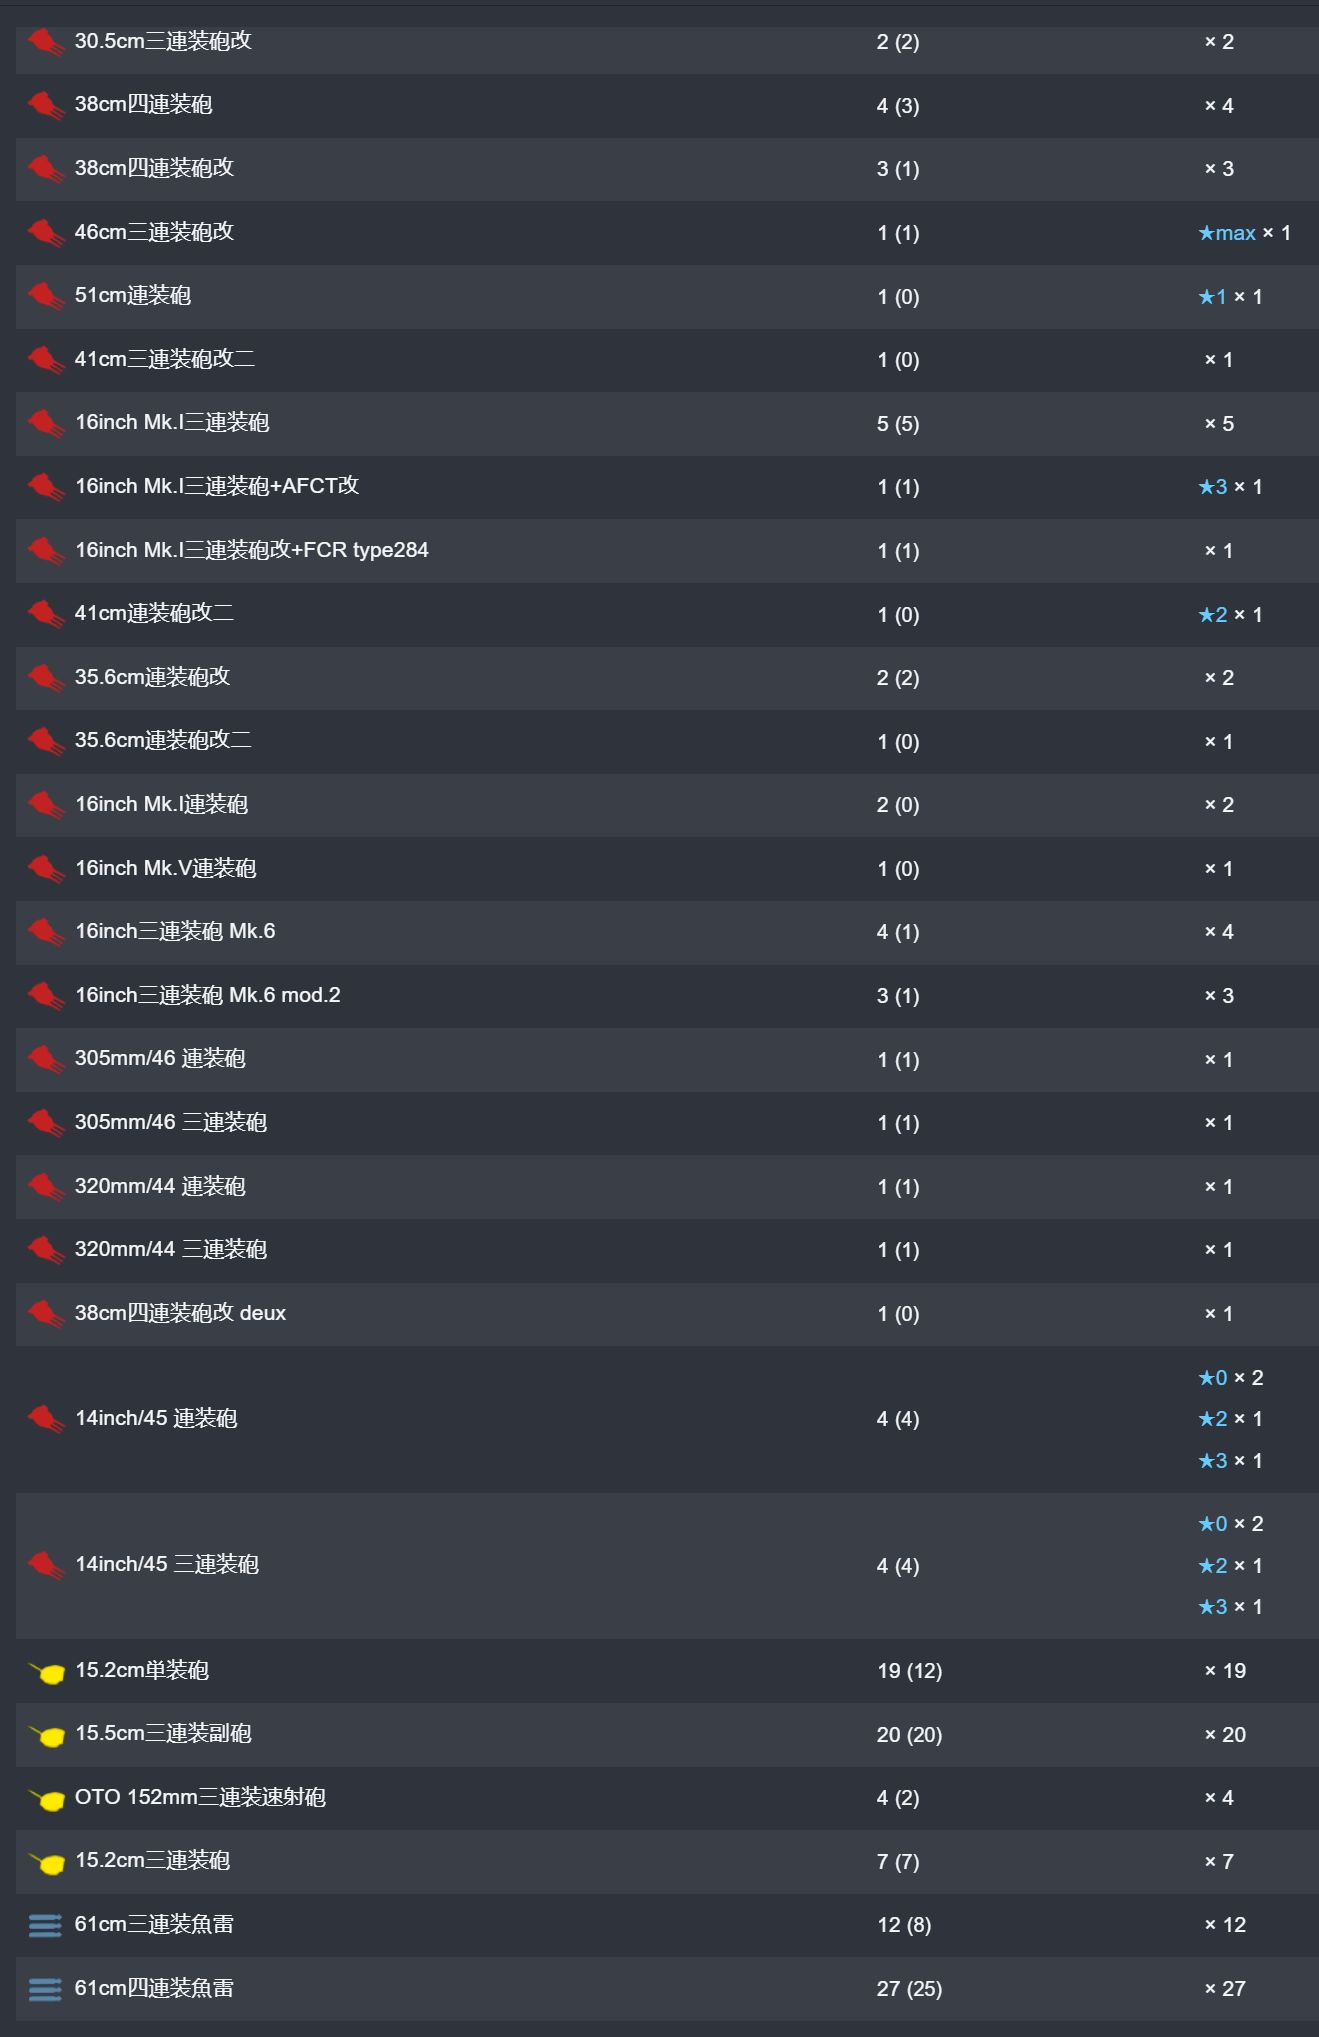Click count 20 (20) for 15.5cm三連装副砲
1319x2037 pixels.
tap(909, 1735)
